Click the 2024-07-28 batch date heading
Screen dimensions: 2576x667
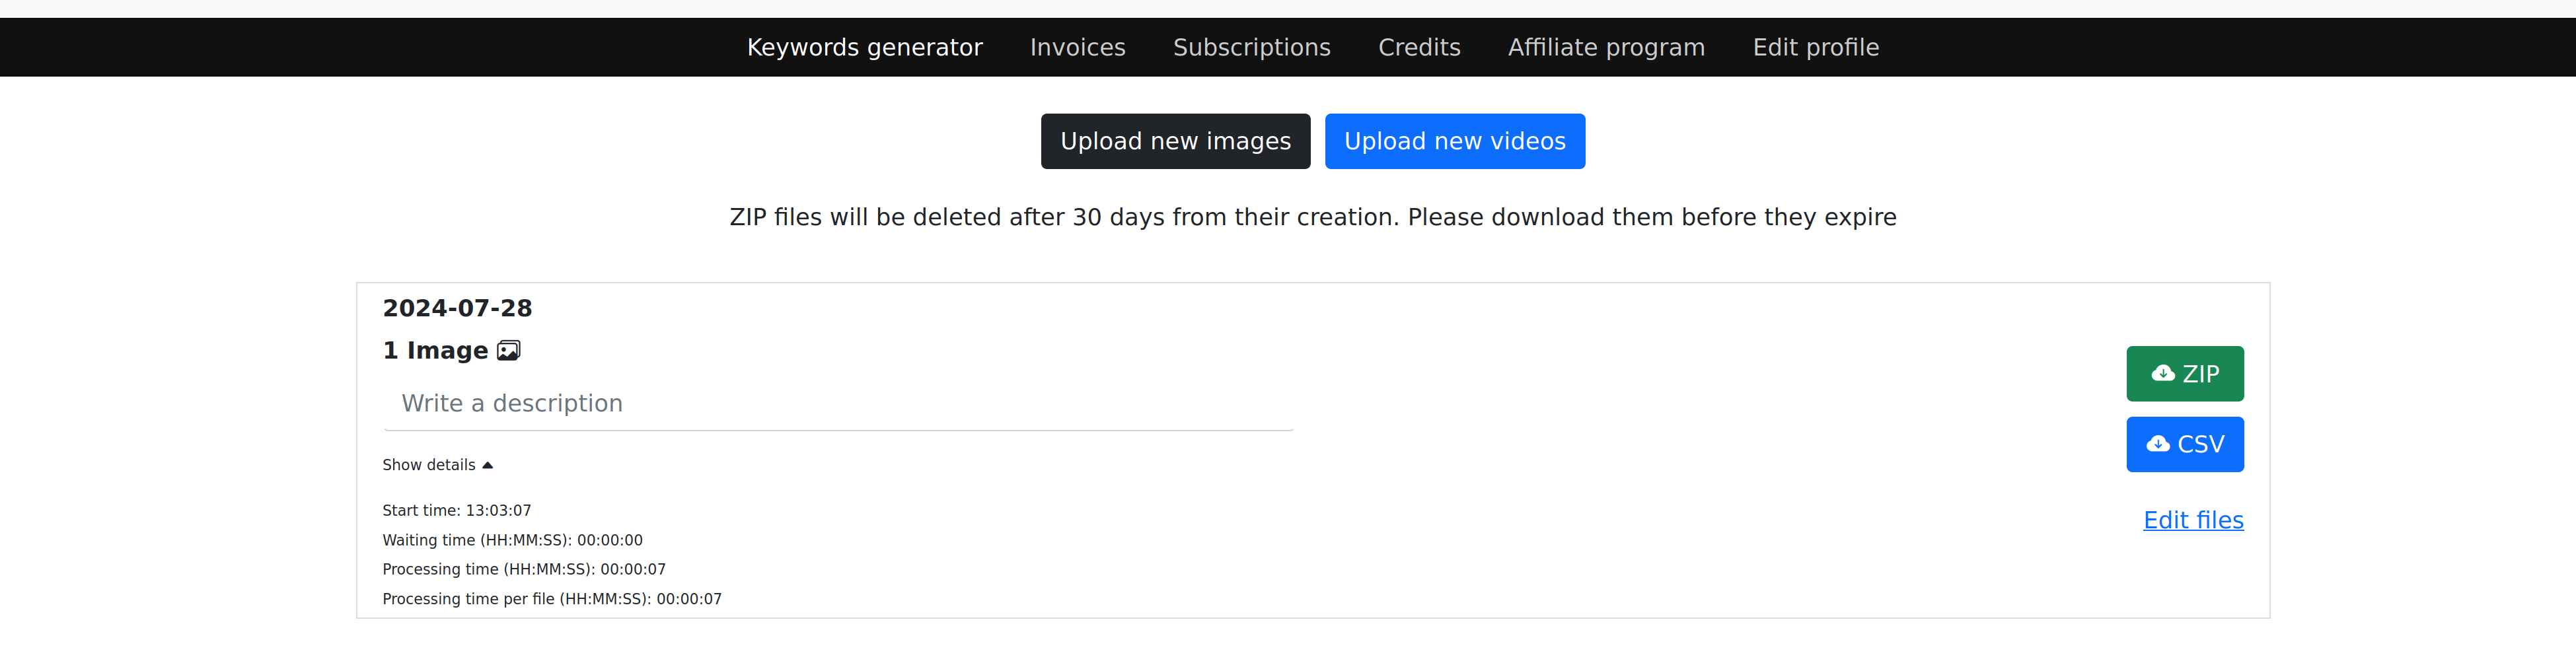457,308
